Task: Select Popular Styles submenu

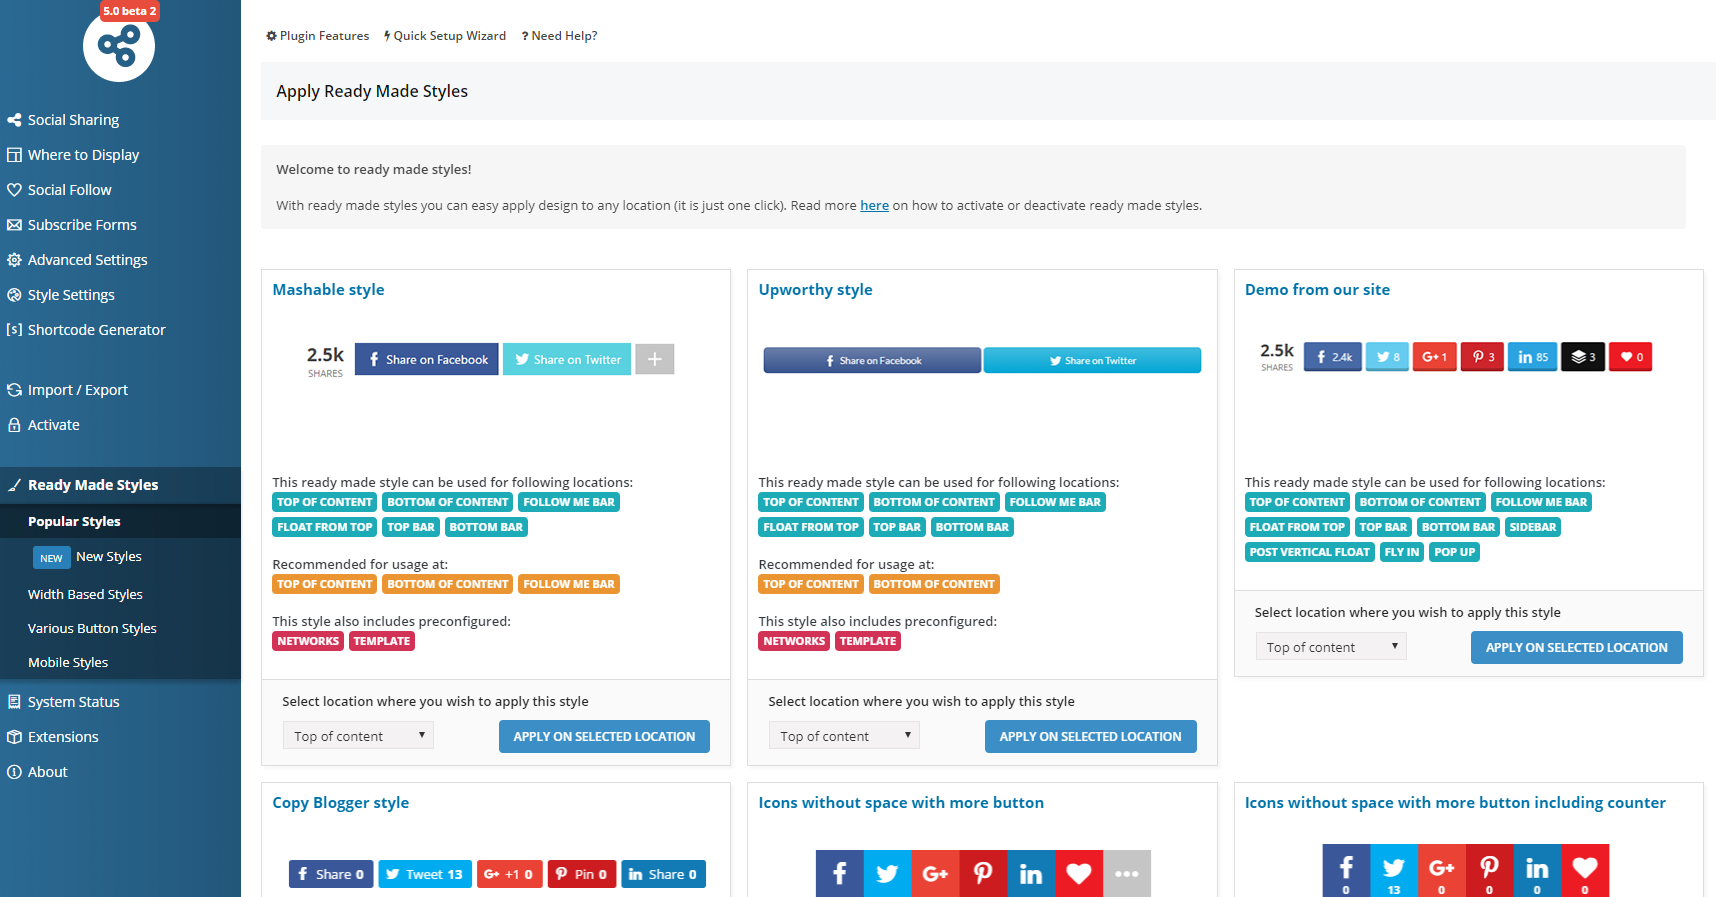Action: point(120,521)
